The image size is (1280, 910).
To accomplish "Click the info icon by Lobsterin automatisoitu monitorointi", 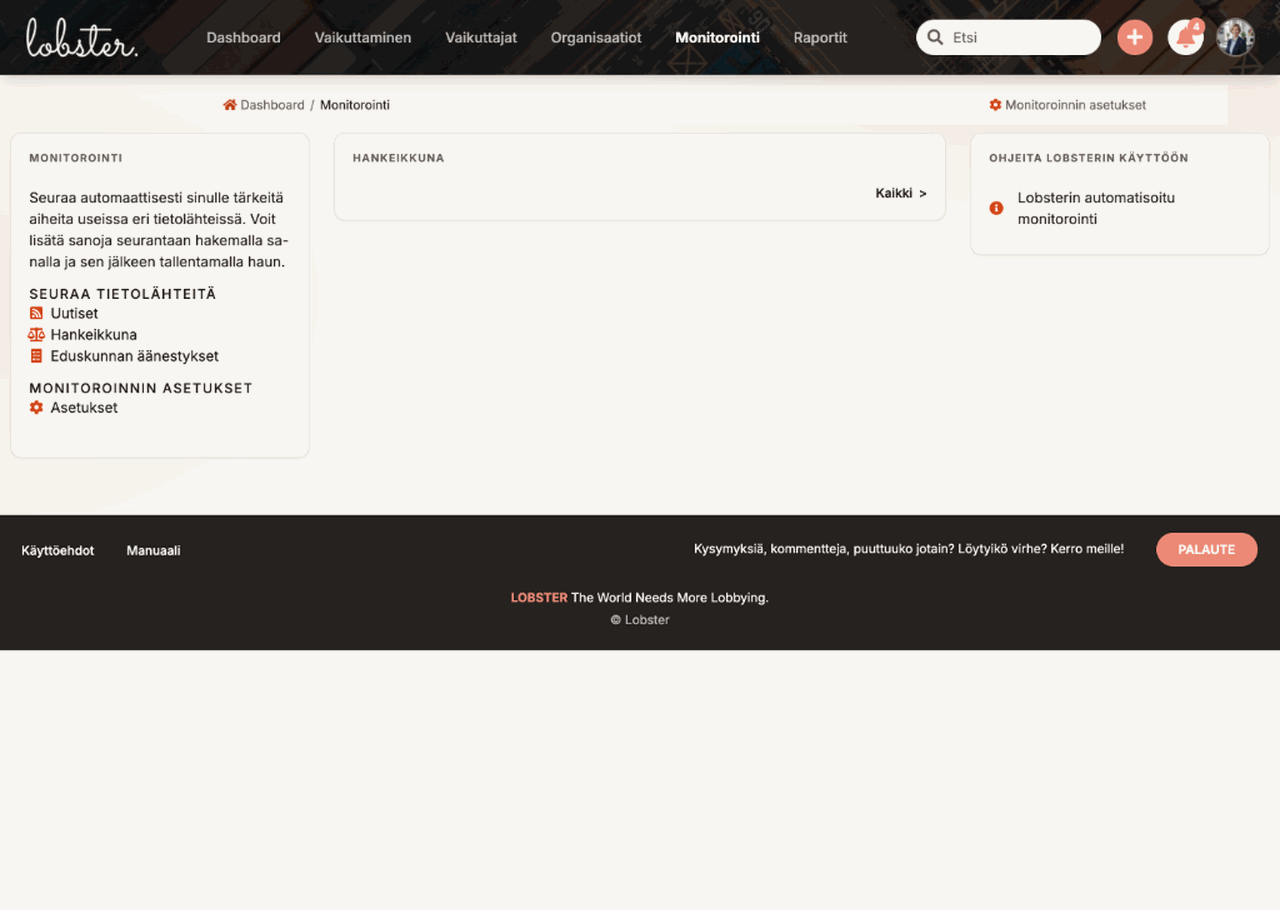I will point(996,208).
